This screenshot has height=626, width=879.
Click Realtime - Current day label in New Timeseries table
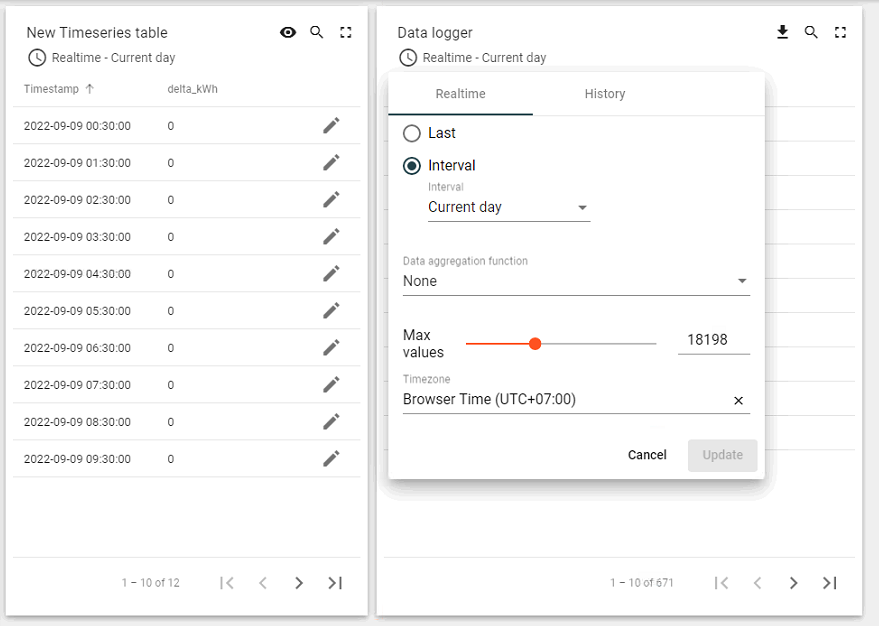click(113, 58)
